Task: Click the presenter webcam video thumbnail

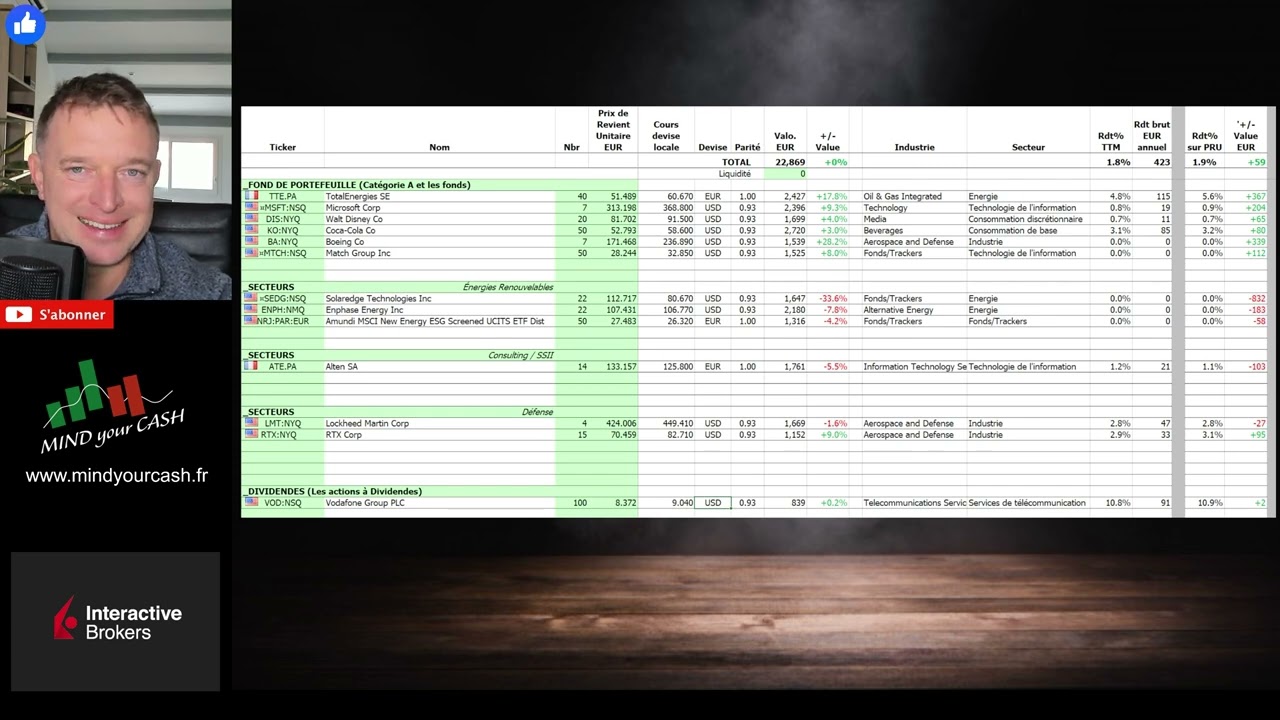Action: pos(116,150)
